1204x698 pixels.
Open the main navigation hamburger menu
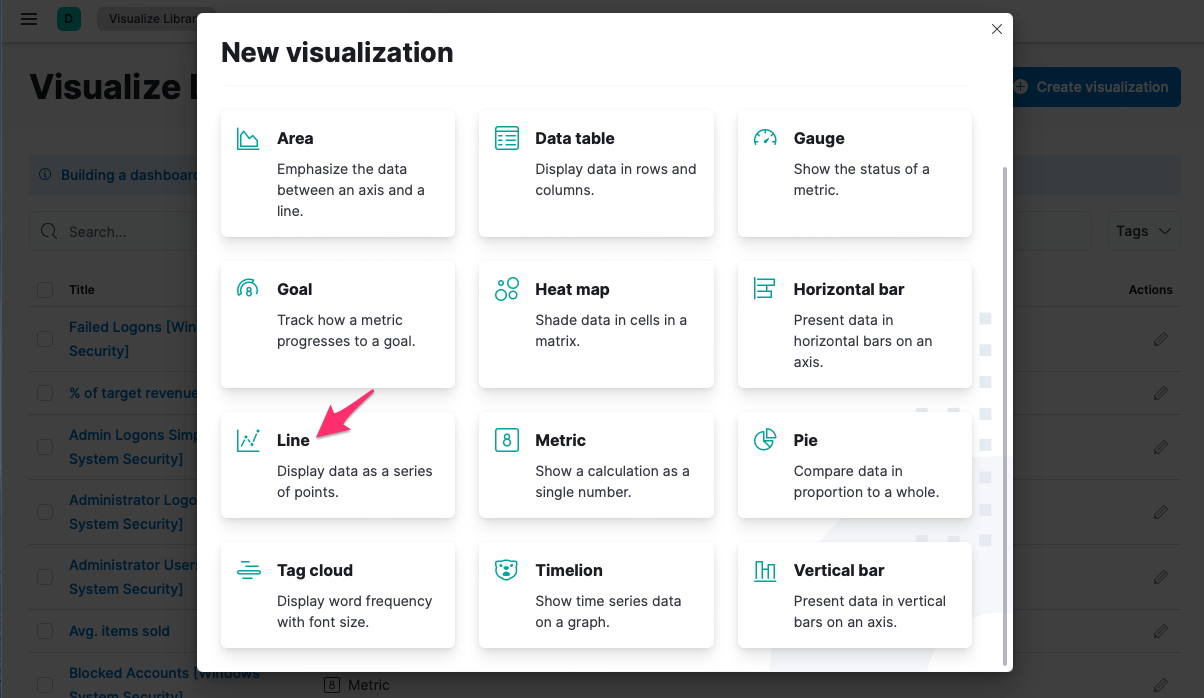pos(28,18)
